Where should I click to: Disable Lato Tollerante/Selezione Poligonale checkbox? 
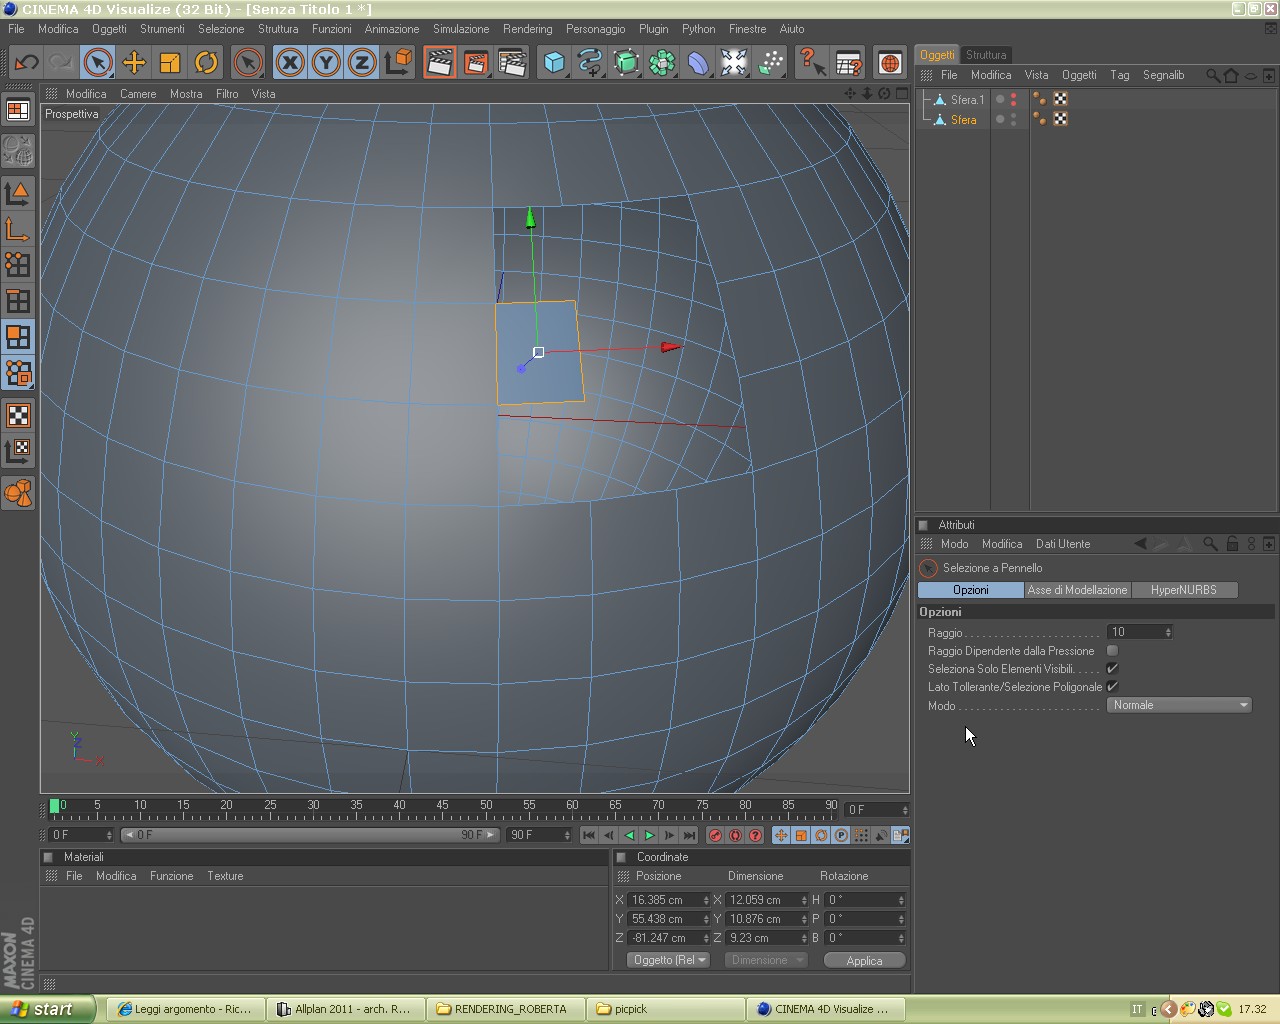tap(1112, 687)
